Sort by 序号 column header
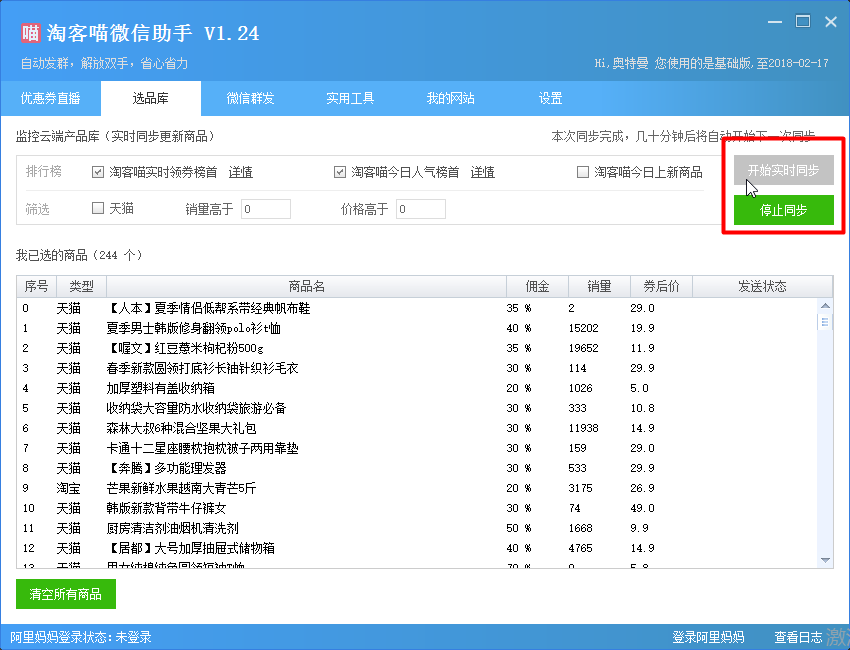 pyautogui.click(x=36, y=286)
